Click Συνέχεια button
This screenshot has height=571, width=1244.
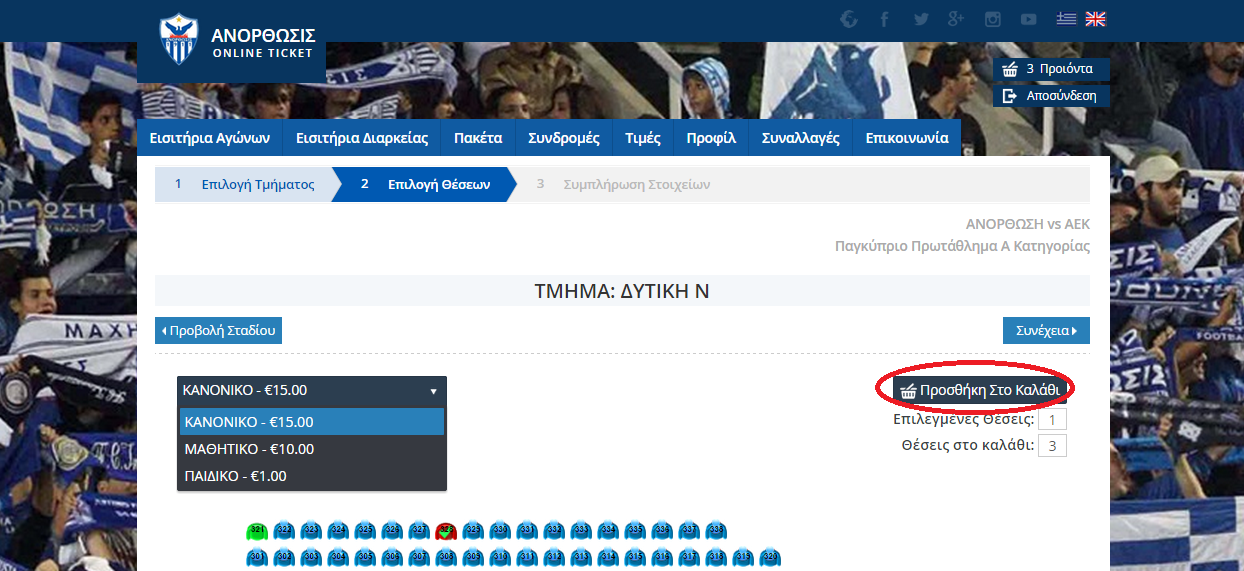pos(1046,330)
